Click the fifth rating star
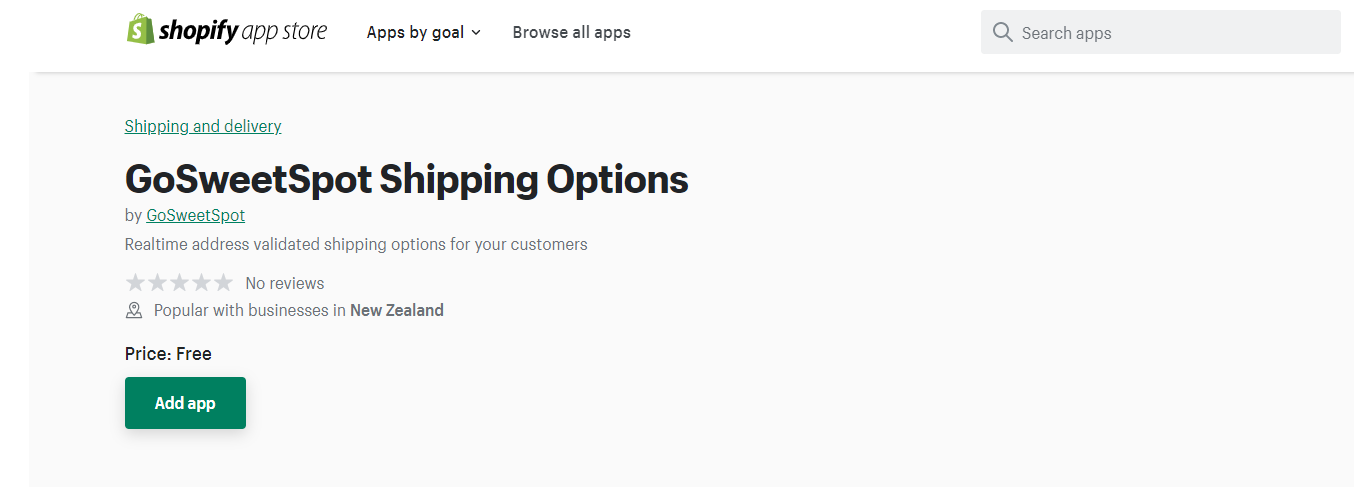Screen dimensions: 1354x499 [223, 283]
